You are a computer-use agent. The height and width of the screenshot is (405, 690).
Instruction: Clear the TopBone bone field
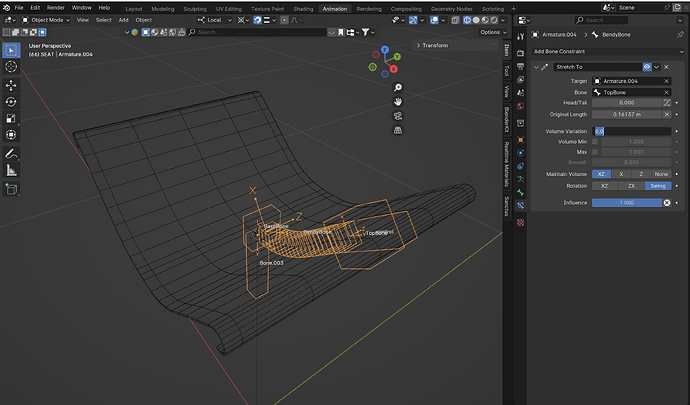(x=666, y=92)
